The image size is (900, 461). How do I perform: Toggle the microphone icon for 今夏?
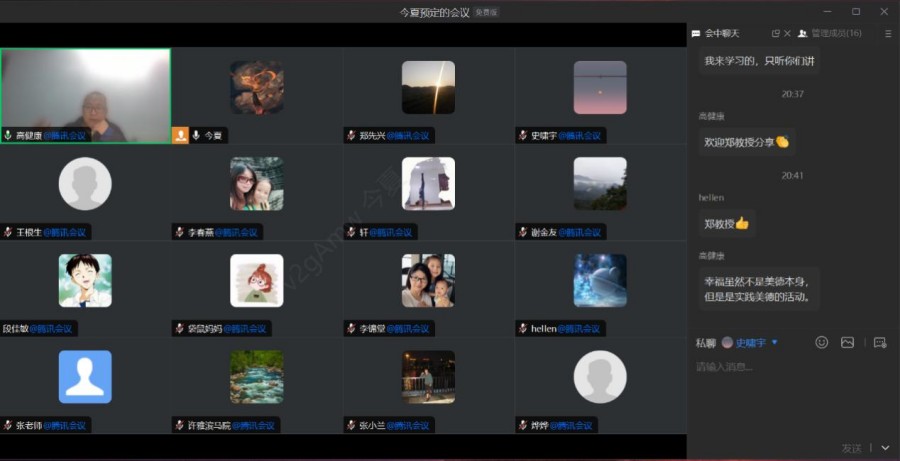[x=196, y=135]
